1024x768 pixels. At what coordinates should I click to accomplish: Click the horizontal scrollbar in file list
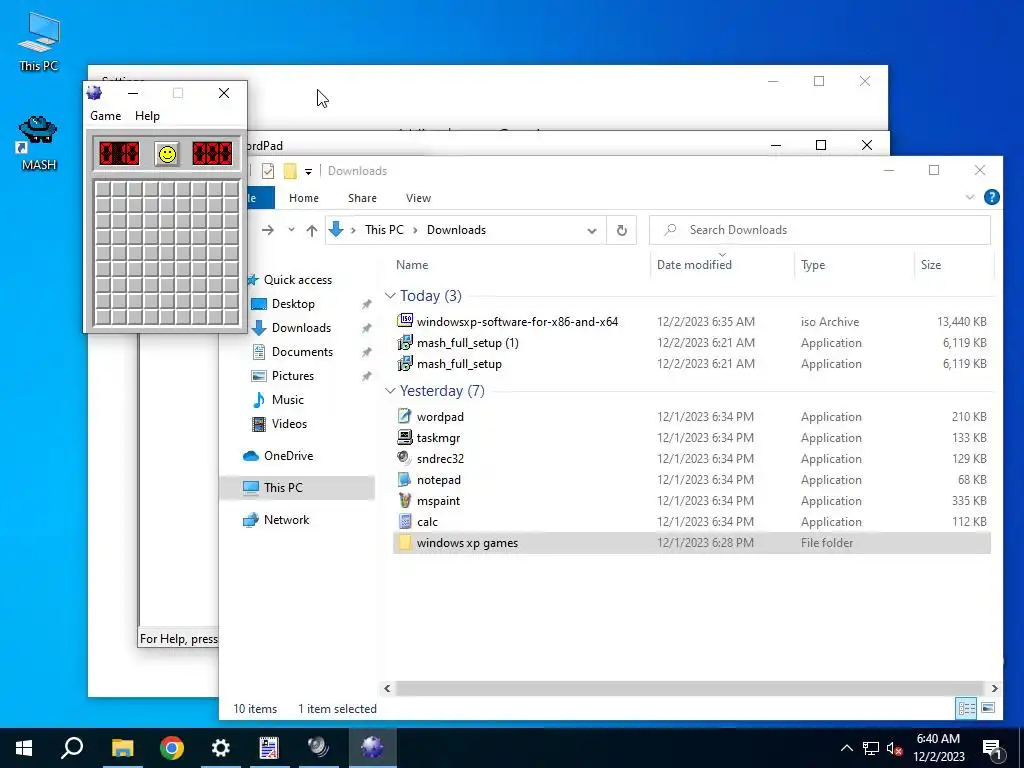pos(690,688)
